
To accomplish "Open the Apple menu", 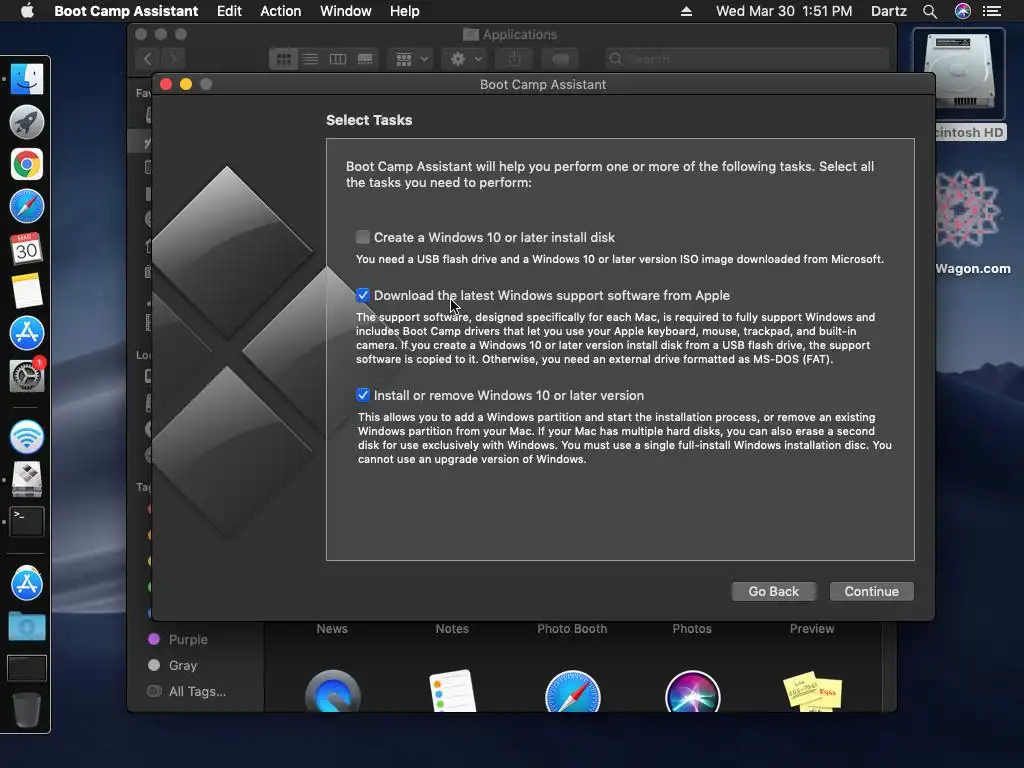I will pyautogui.click(x=27, y=11).
